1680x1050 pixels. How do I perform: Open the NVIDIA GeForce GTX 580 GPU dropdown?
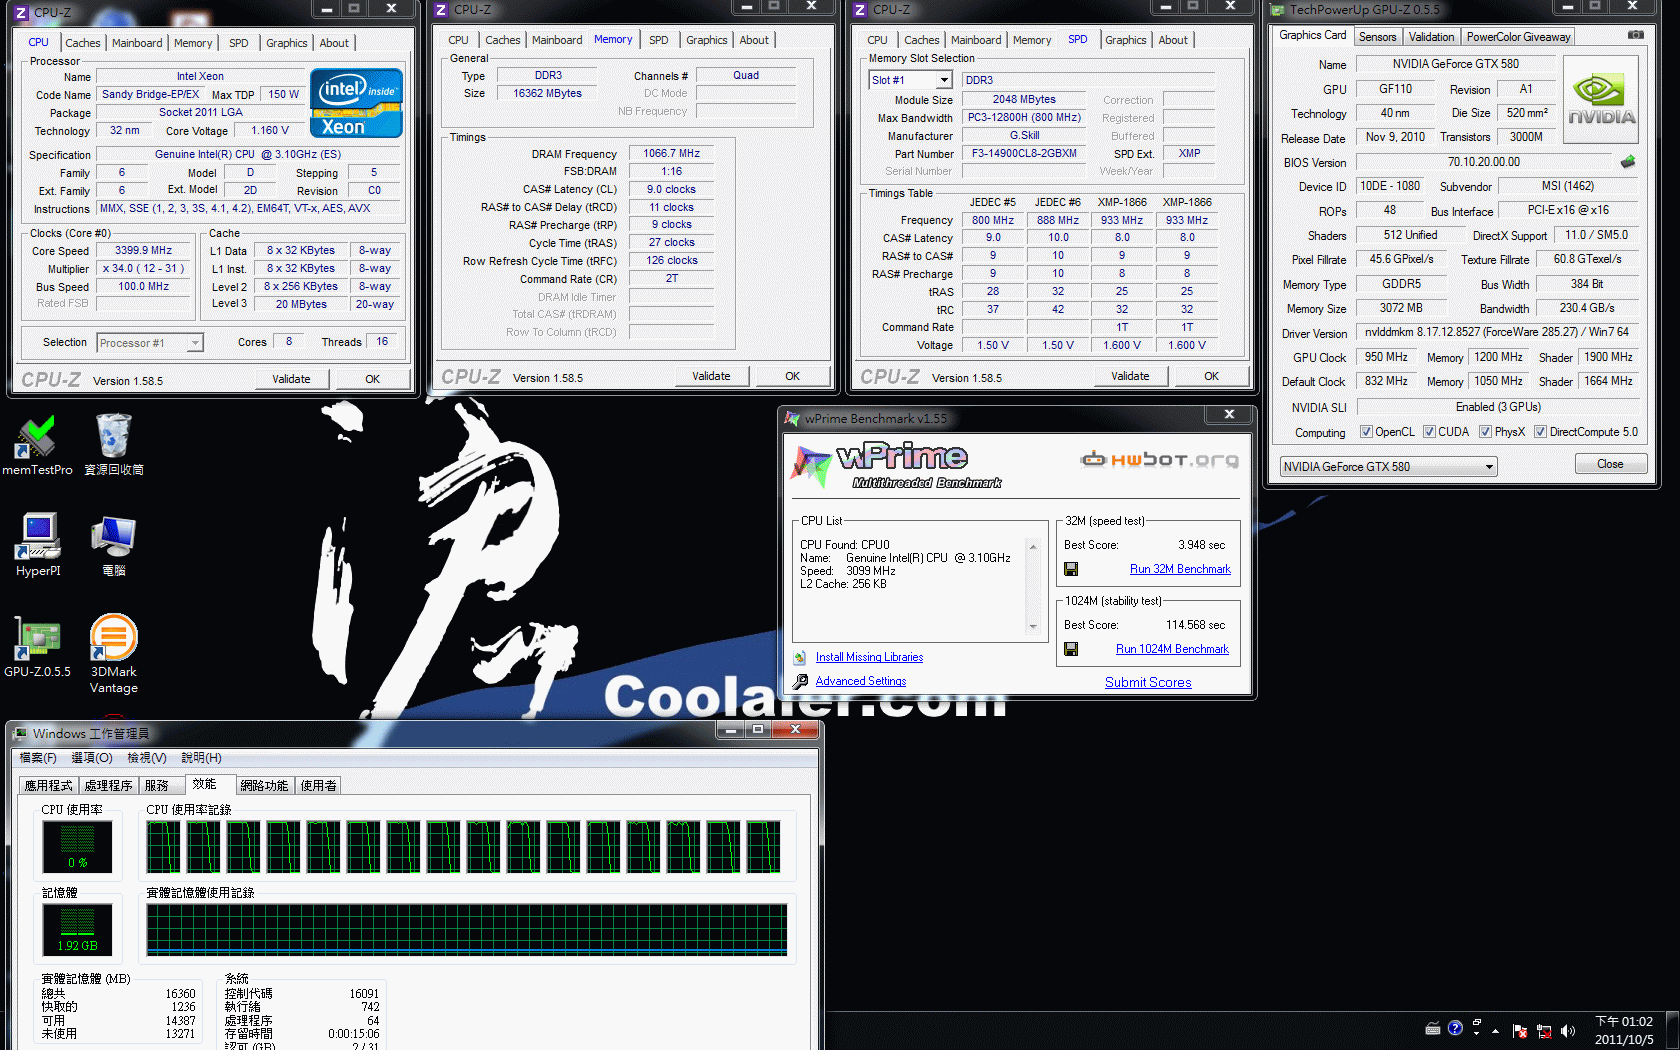[x=1388, y=467]
